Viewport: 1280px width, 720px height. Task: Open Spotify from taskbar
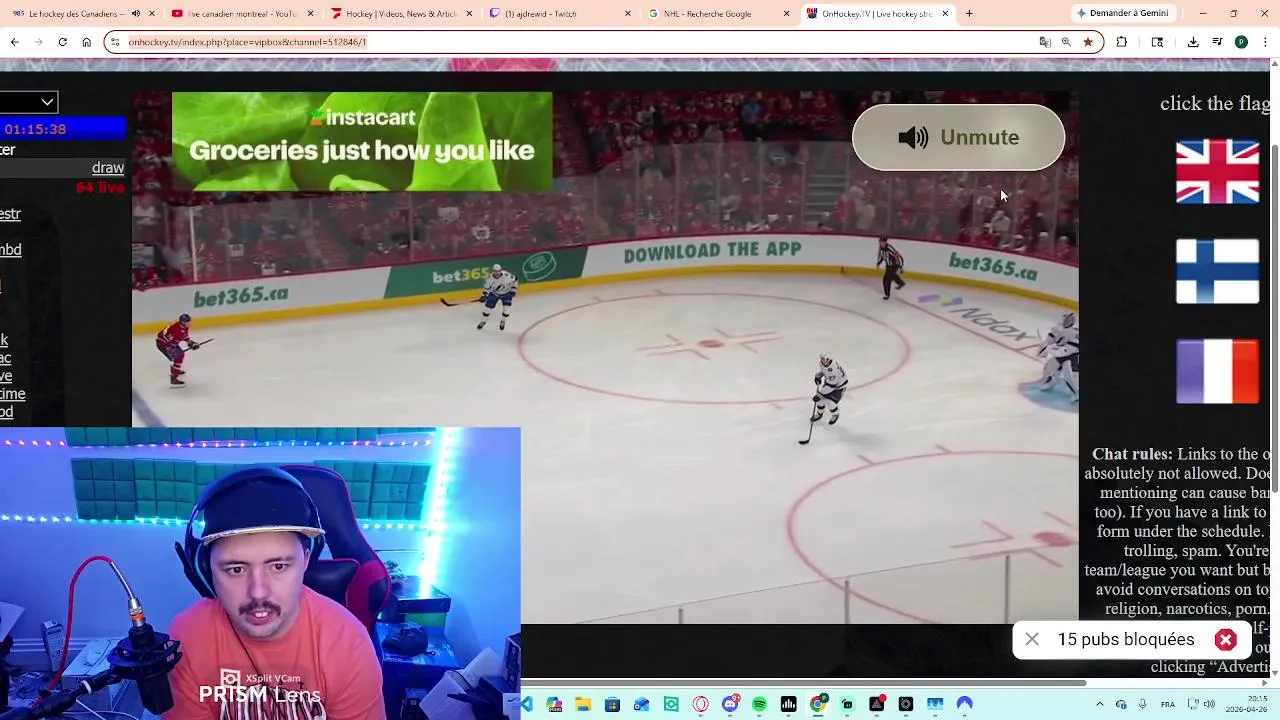click(759, 704)
